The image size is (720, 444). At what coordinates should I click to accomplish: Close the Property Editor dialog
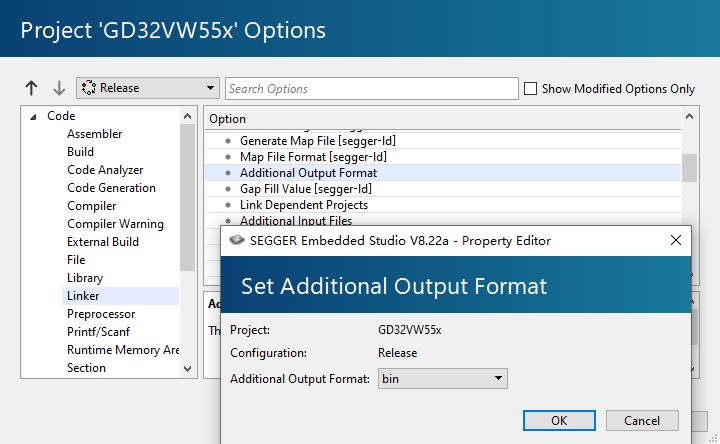coord(676,241)
